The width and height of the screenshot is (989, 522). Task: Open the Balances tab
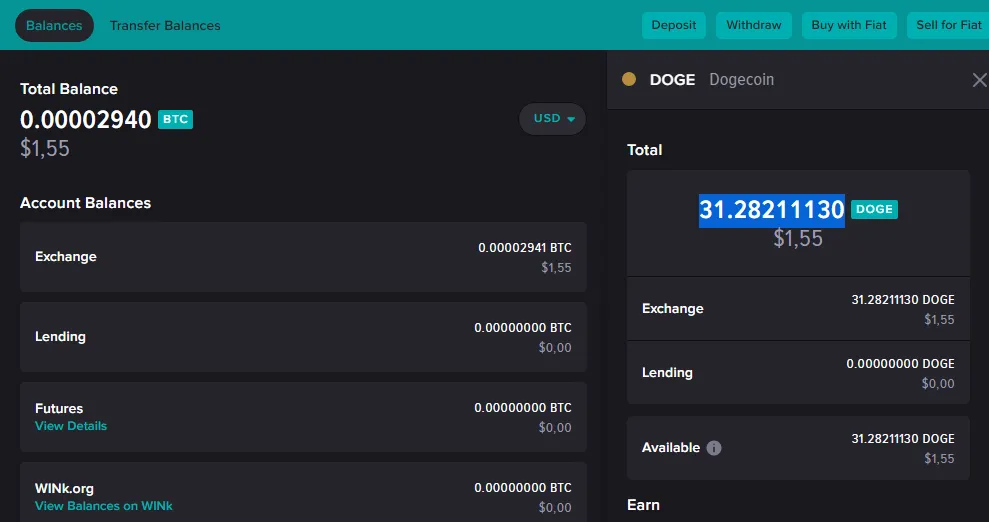(54, 25)
